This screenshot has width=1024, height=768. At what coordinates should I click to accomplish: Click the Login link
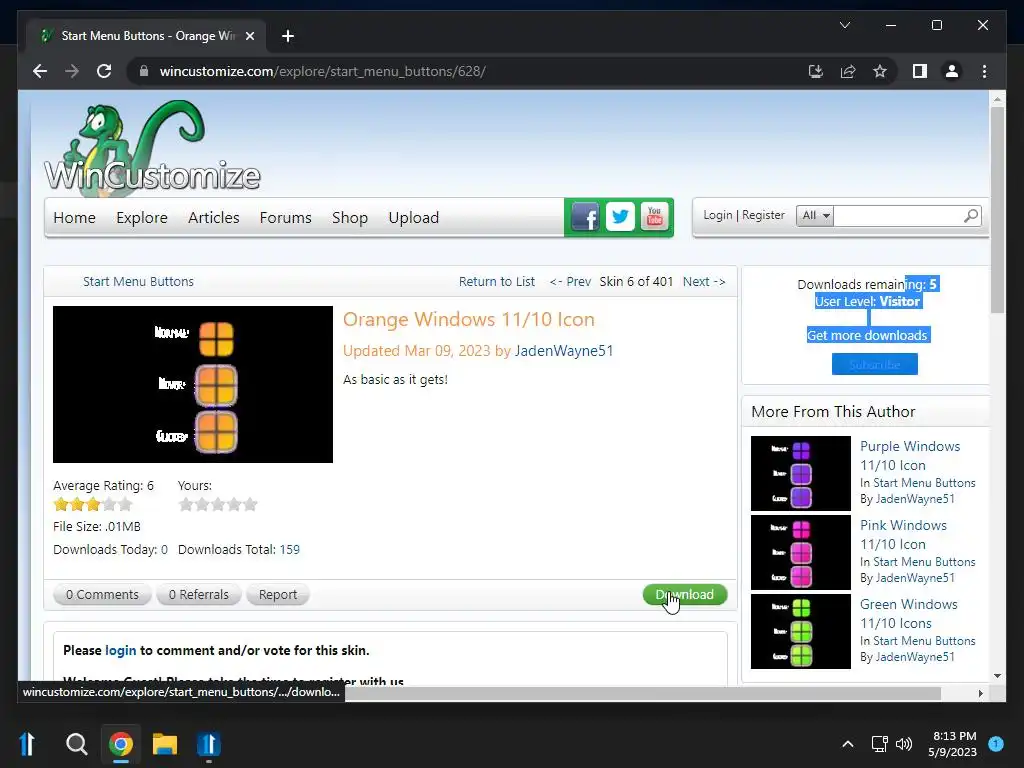point(718,215)
